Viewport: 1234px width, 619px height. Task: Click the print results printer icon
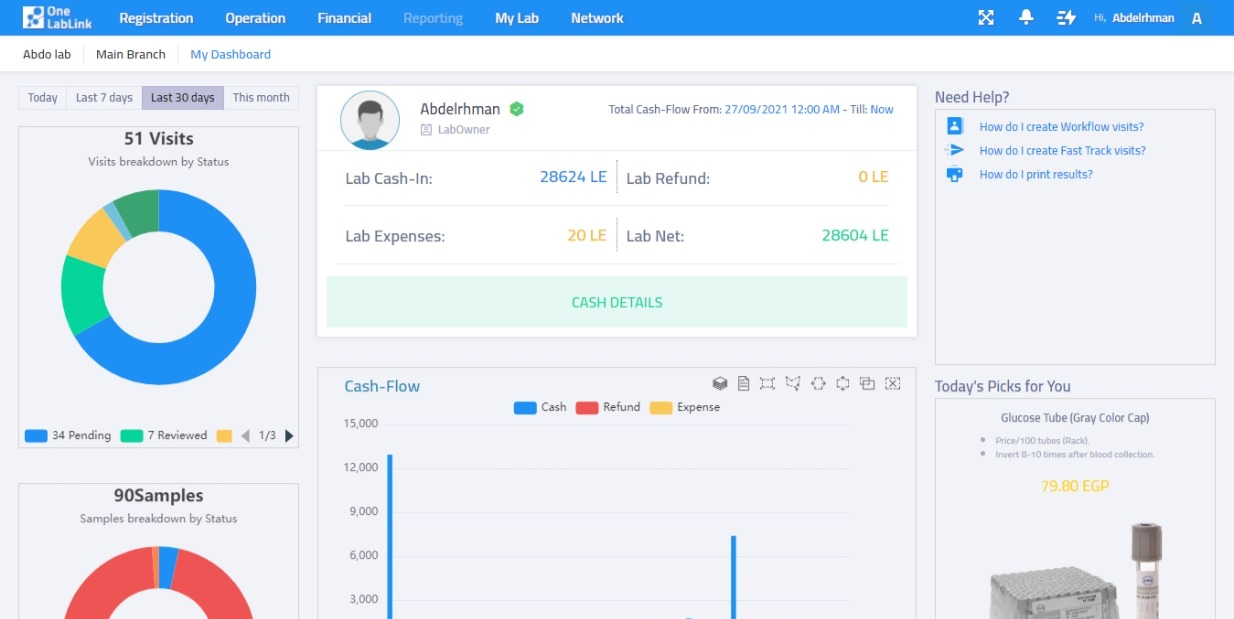(955, 174)
